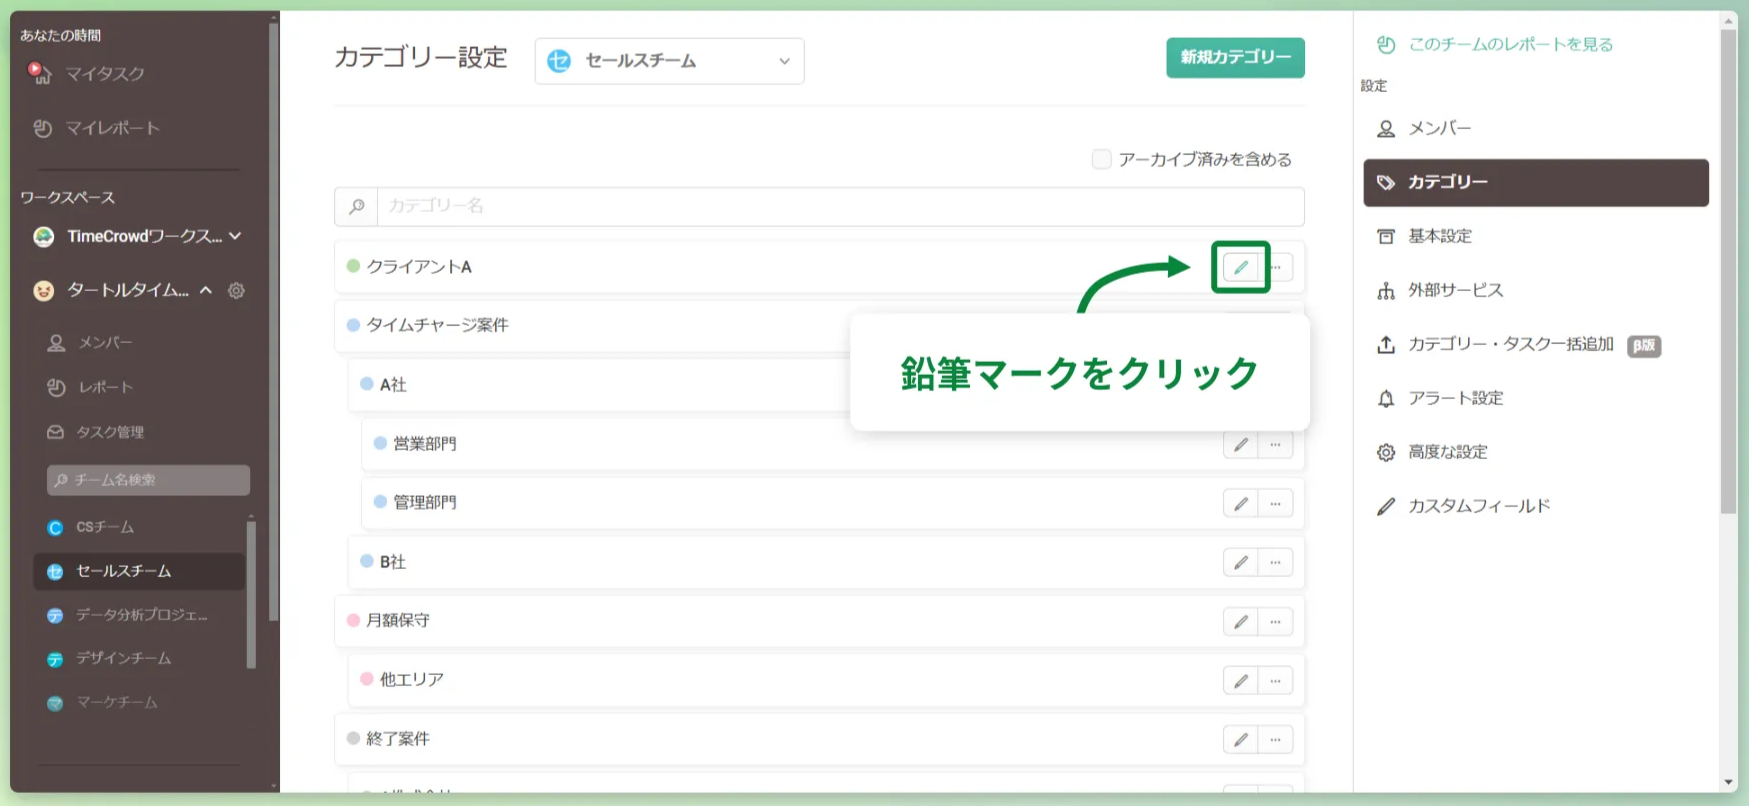Click pencil icon in B社 row
The image size is (1749, 806).
coord(1241,563)
